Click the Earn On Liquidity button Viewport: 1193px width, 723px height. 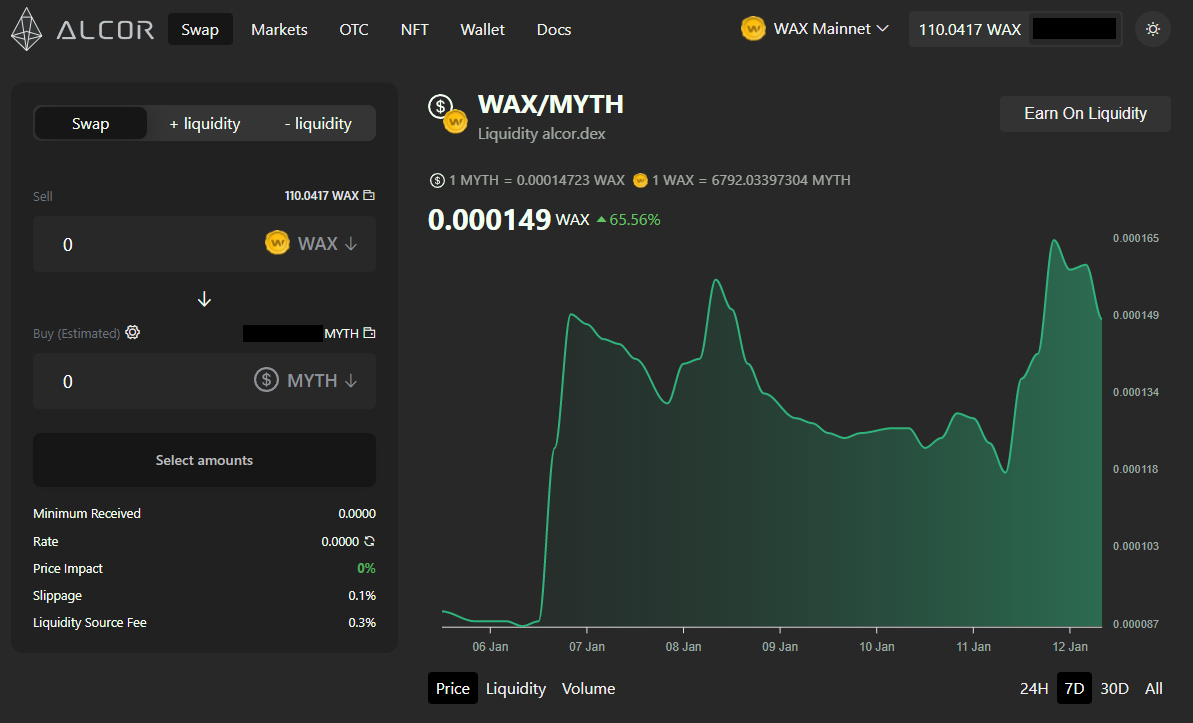coord(1085,113)
